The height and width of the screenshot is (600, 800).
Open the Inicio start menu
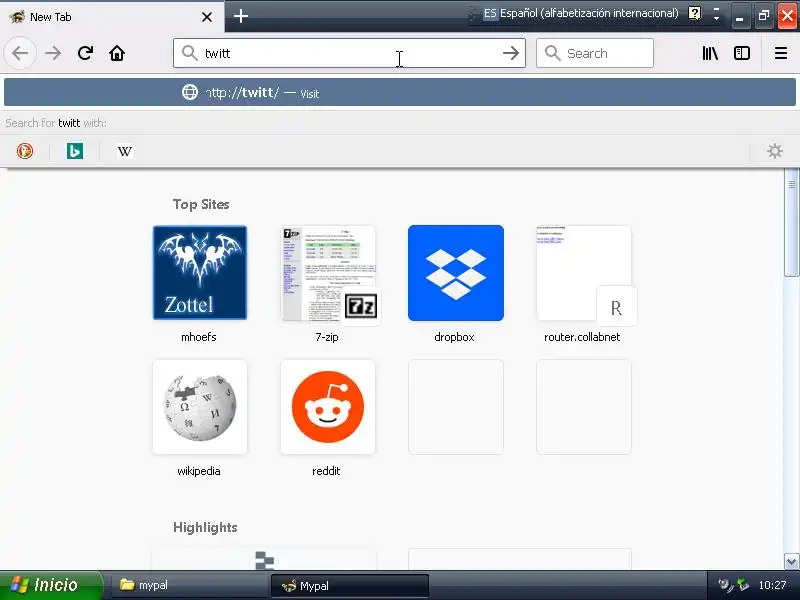tap(51, 585)
